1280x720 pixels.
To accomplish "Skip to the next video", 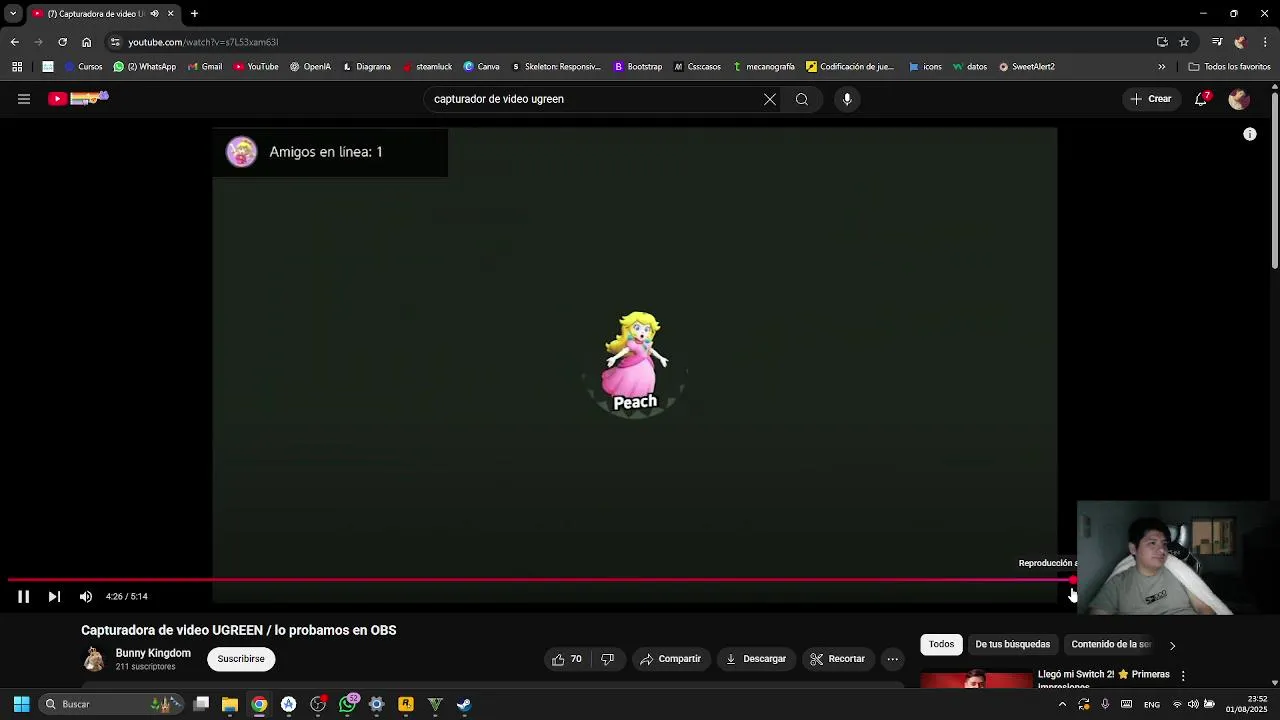I will pyautogui.click(x=54, y=596).
